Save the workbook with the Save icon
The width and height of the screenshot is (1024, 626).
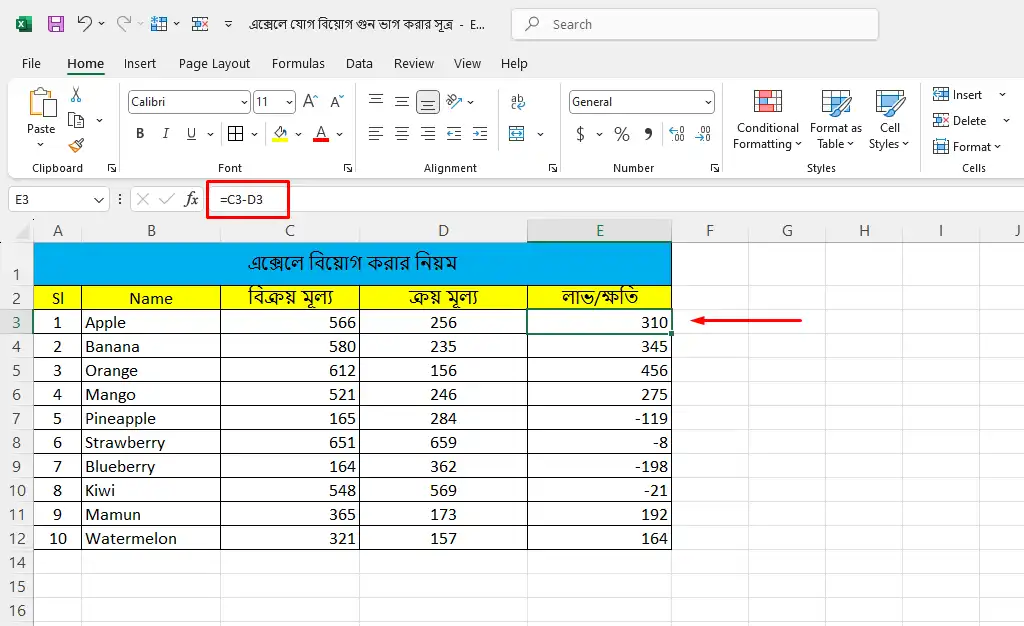click(x=56, y=24)
